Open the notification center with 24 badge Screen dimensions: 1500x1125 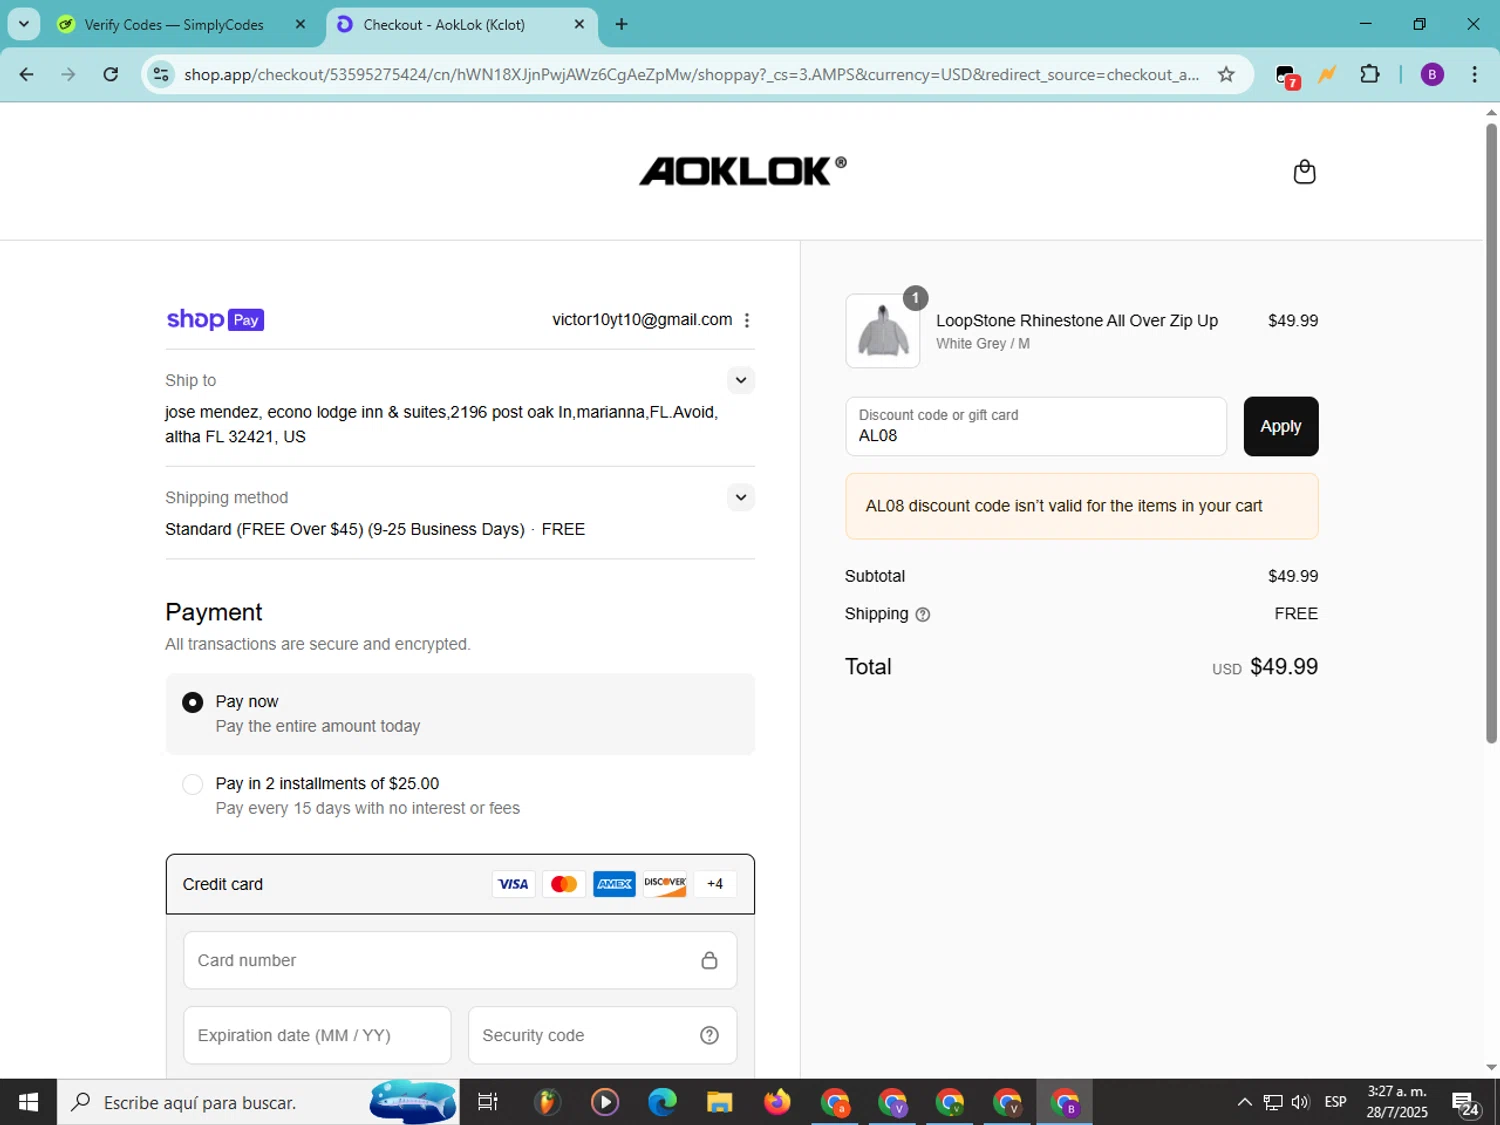1466,1103
